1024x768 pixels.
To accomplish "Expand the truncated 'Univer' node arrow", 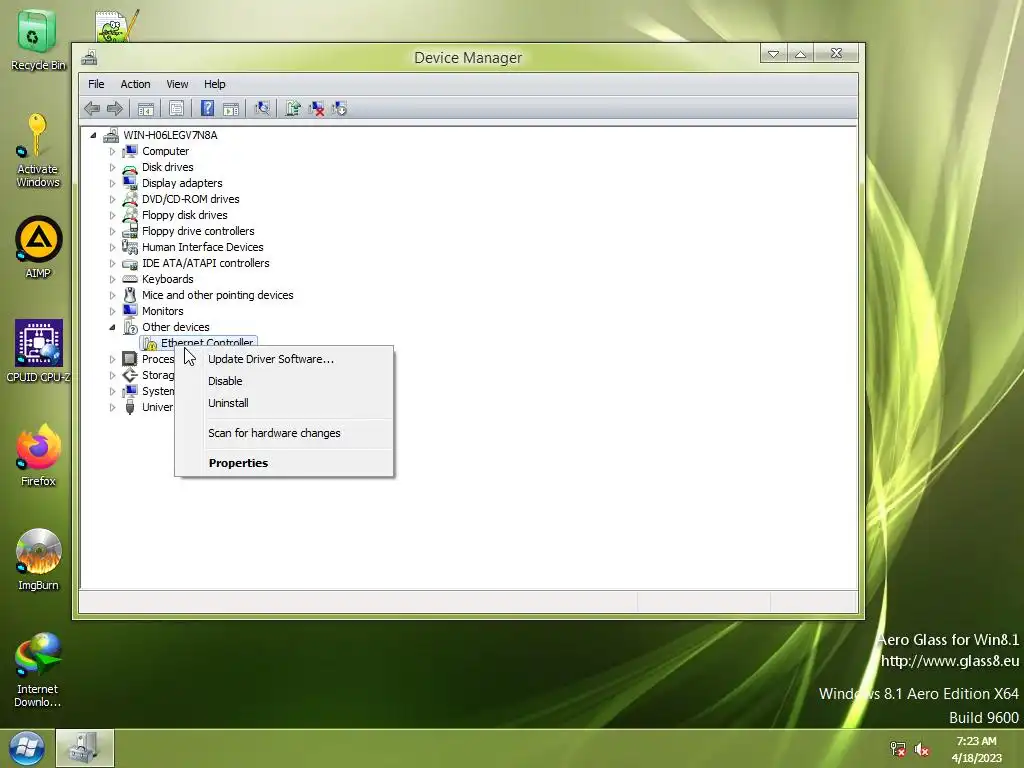I will [112, 408].
